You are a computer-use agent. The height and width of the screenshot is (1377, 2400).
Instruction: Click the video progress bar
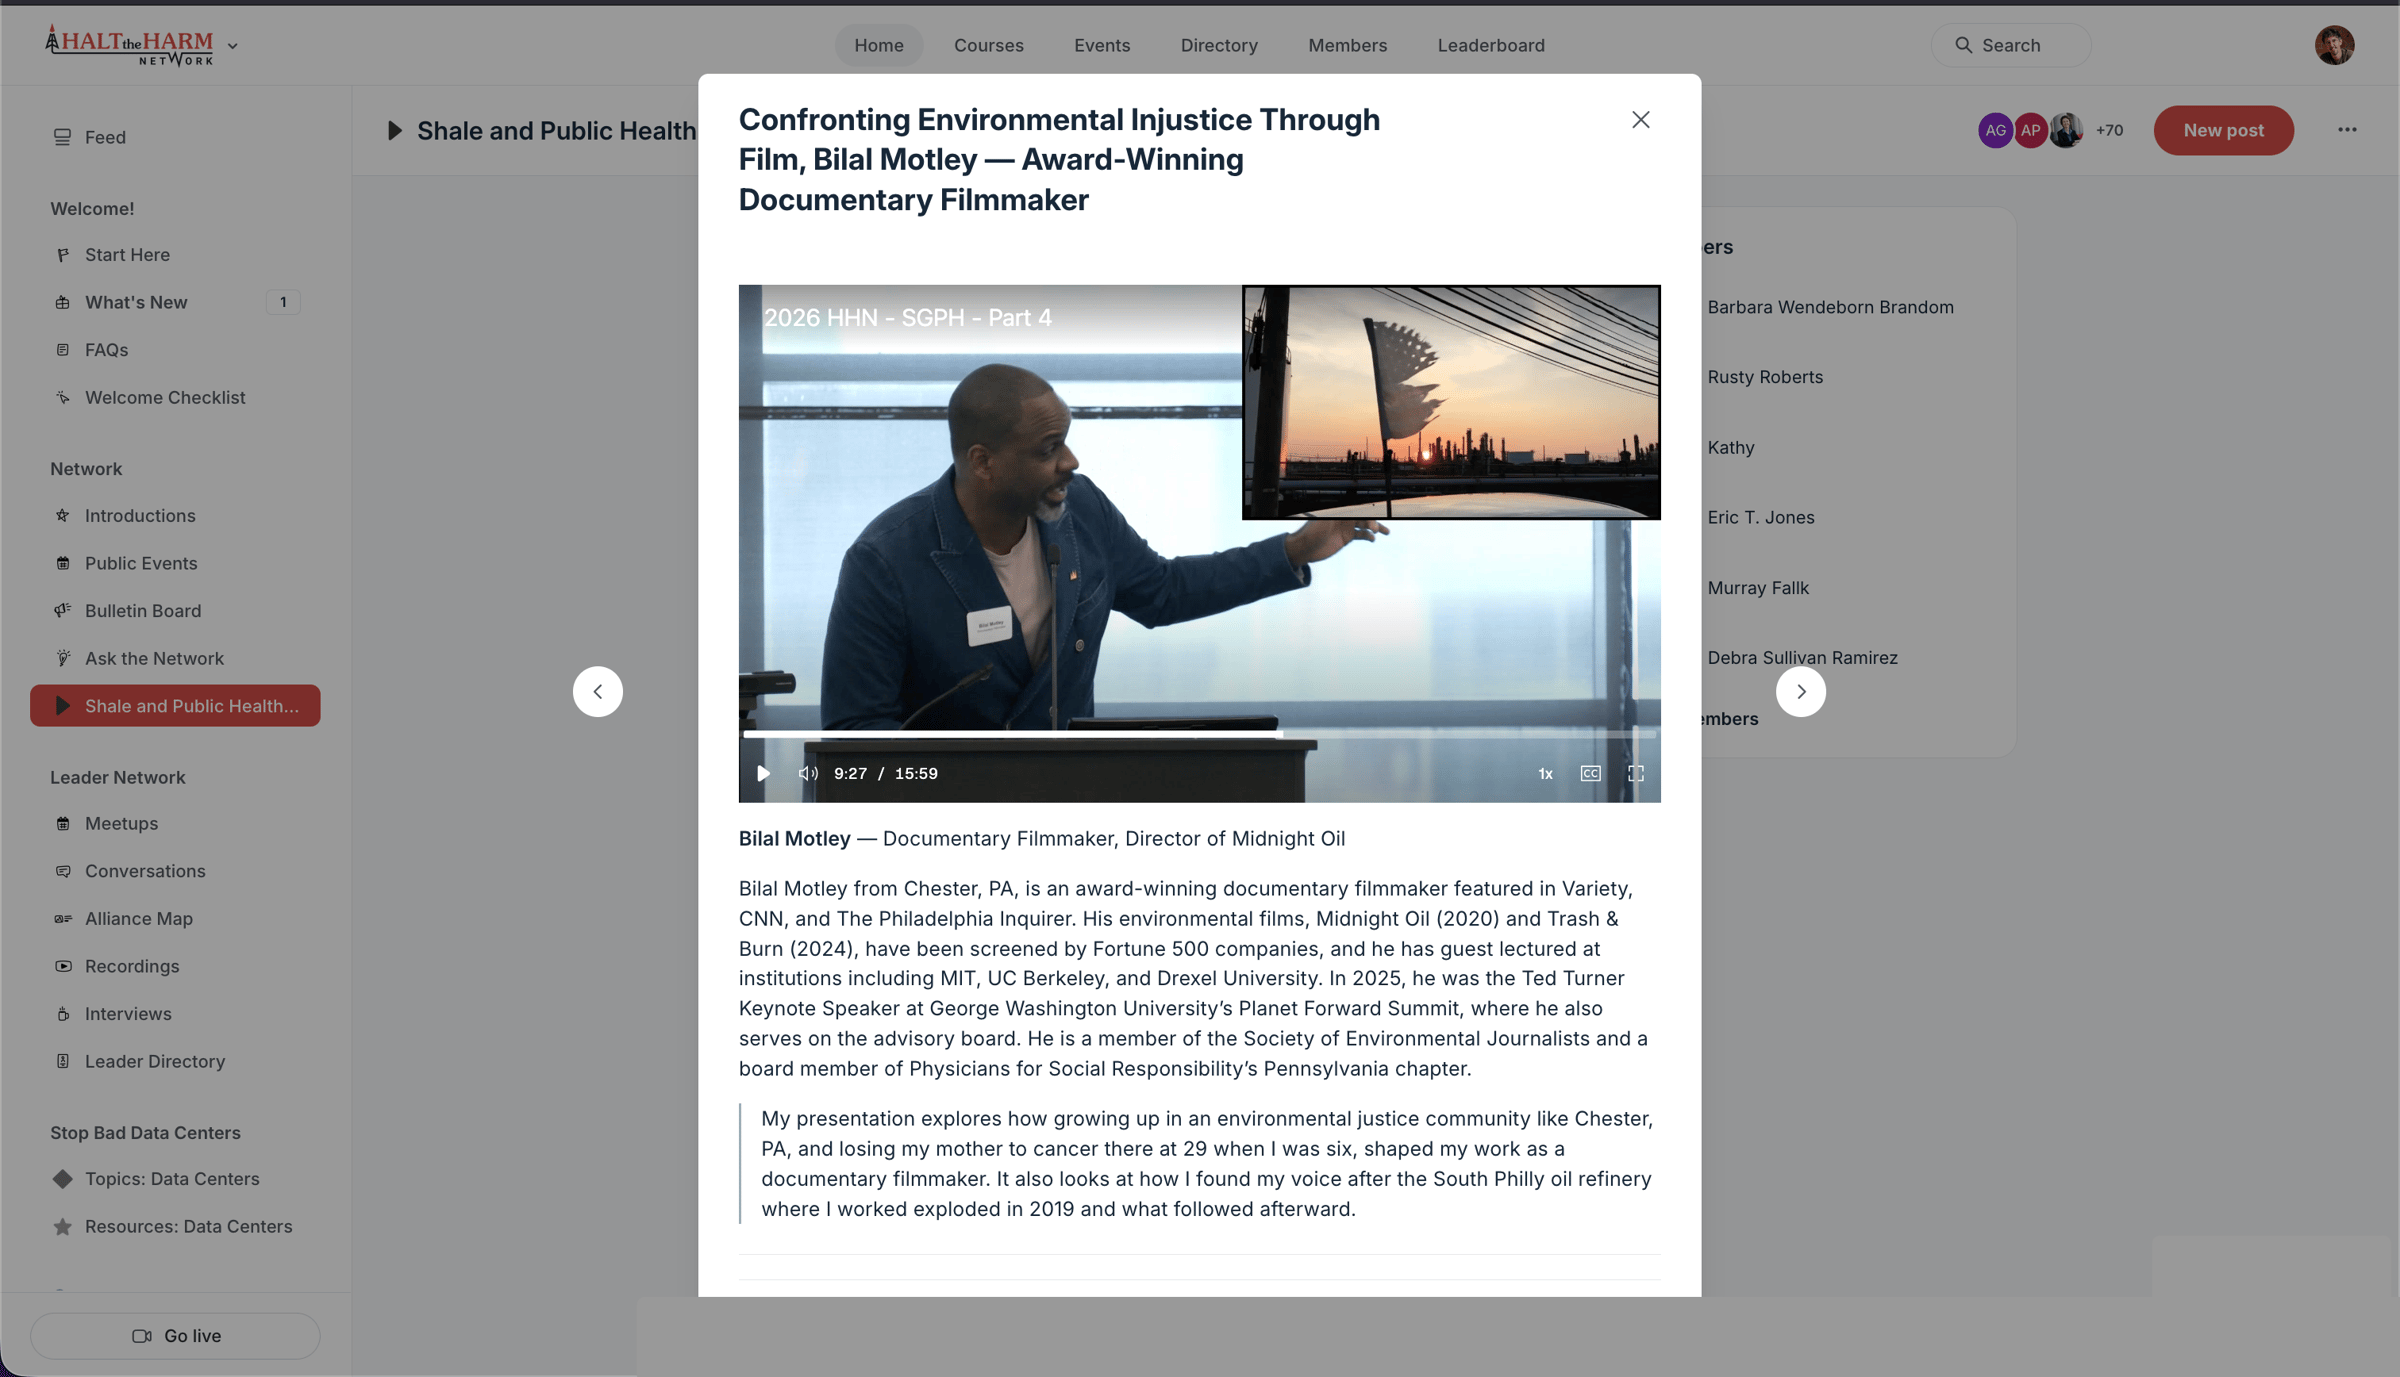pyautogui.click(x=1198, y=734)
